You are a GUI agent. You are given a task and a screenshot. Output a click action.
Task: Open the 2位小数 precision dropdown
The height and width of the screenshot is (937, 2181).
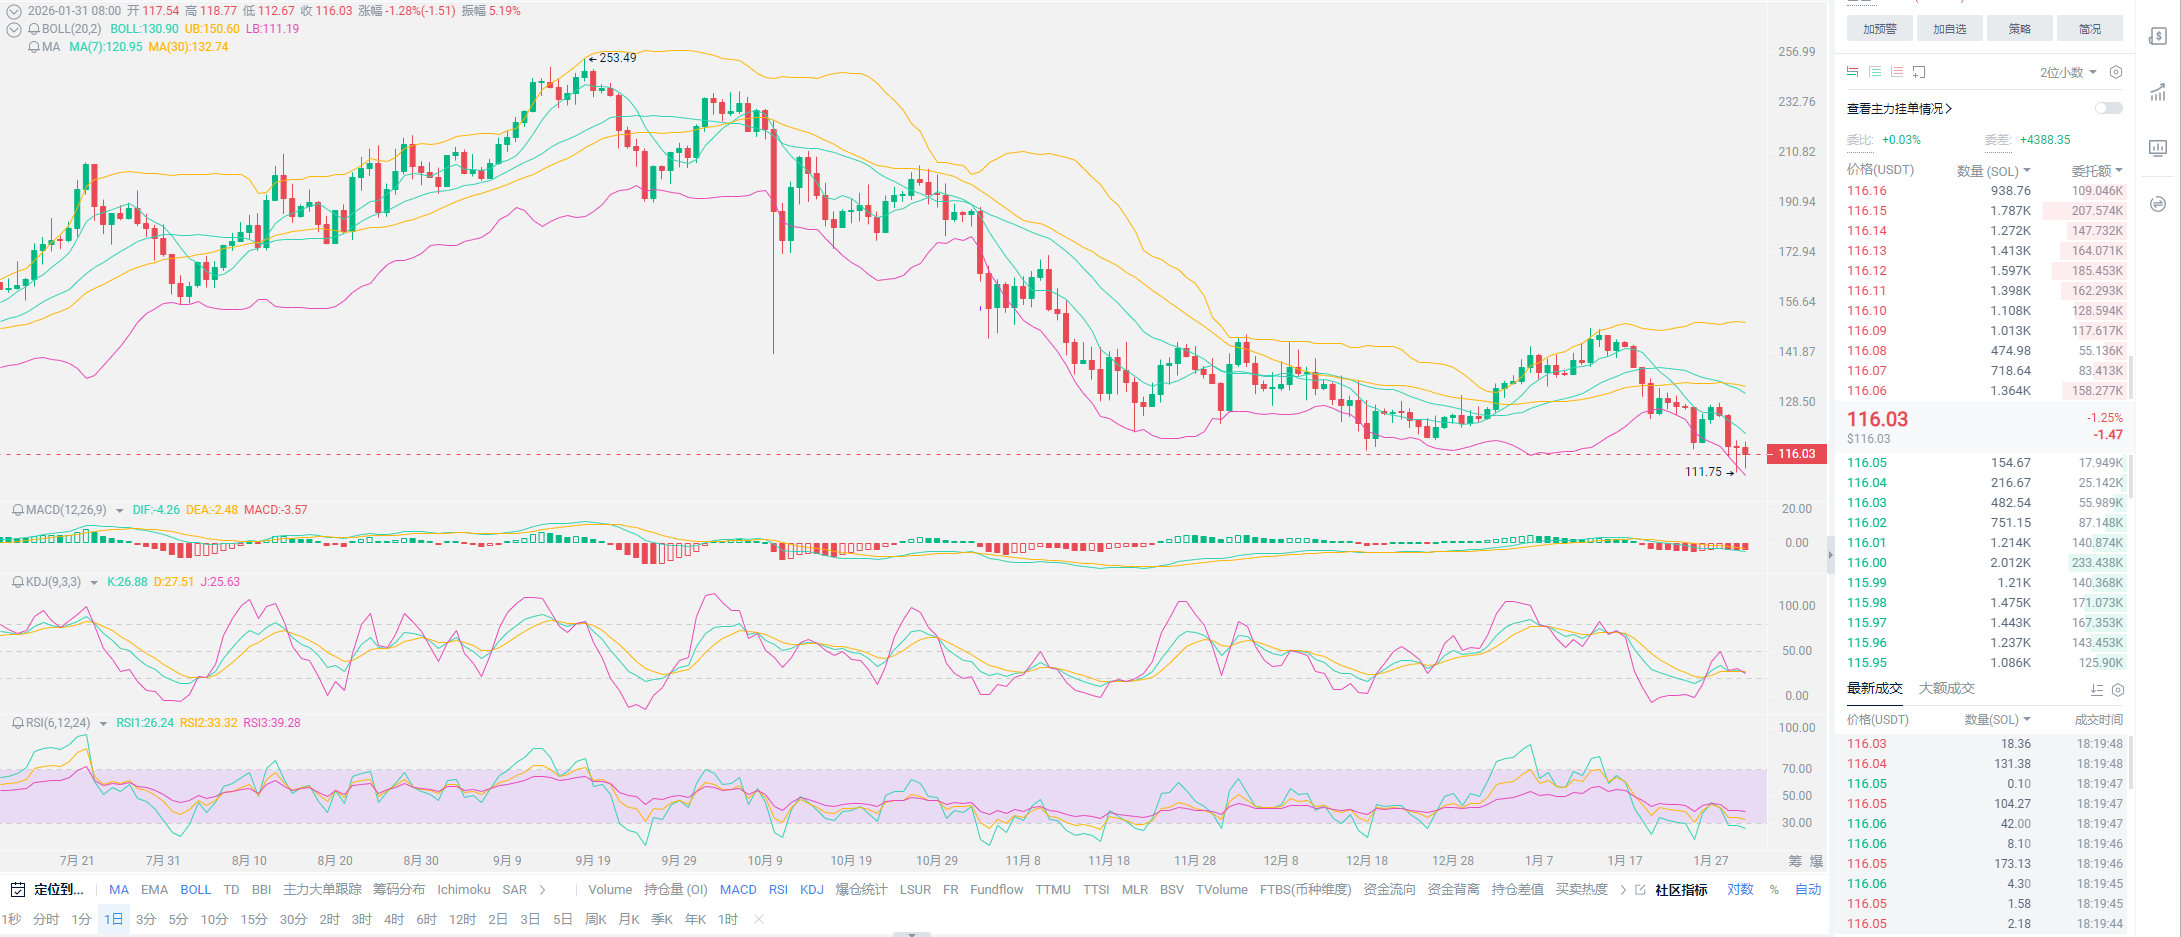2067,72
